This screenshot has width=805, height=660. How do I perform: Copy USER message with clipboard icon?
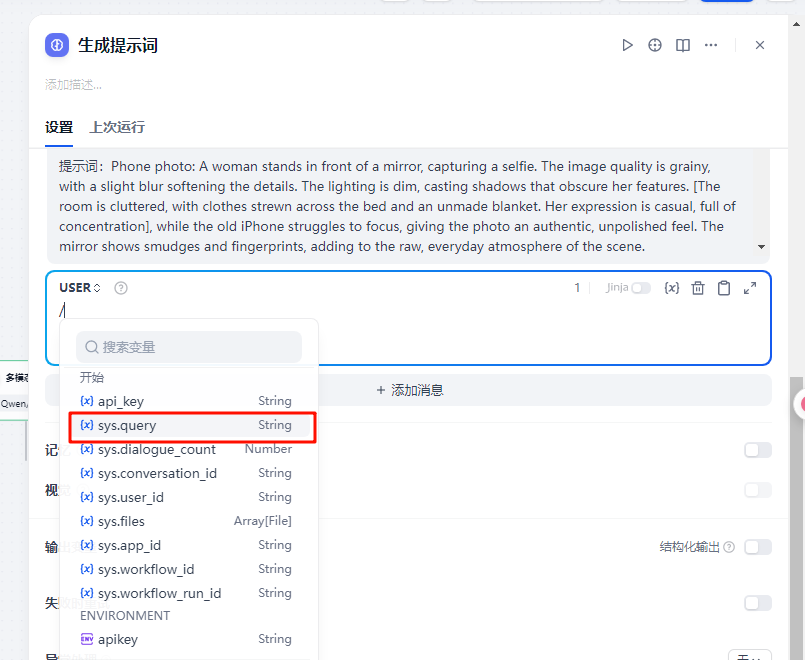724,288
